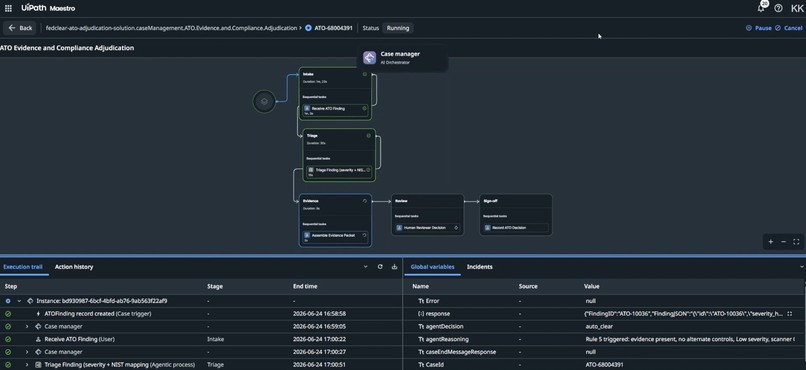This screenshot has height=370, width=806.
Task: Click success icon for ATOFinding record created
Action: pyautogui.click(x=8, y=313)
